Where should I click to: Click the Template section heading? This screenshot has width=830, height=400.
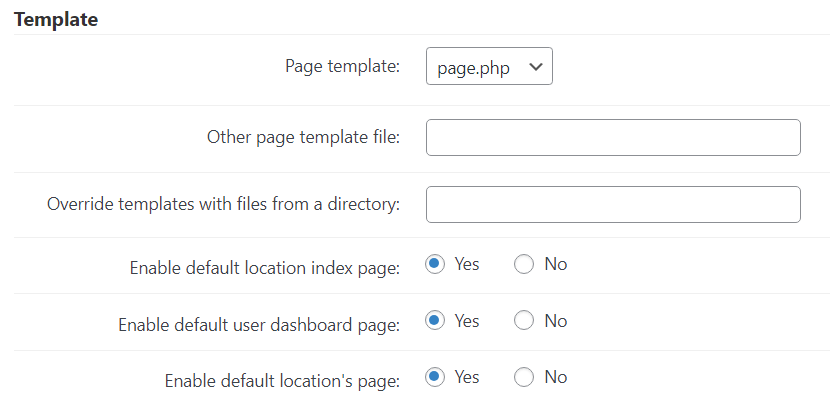56,19
